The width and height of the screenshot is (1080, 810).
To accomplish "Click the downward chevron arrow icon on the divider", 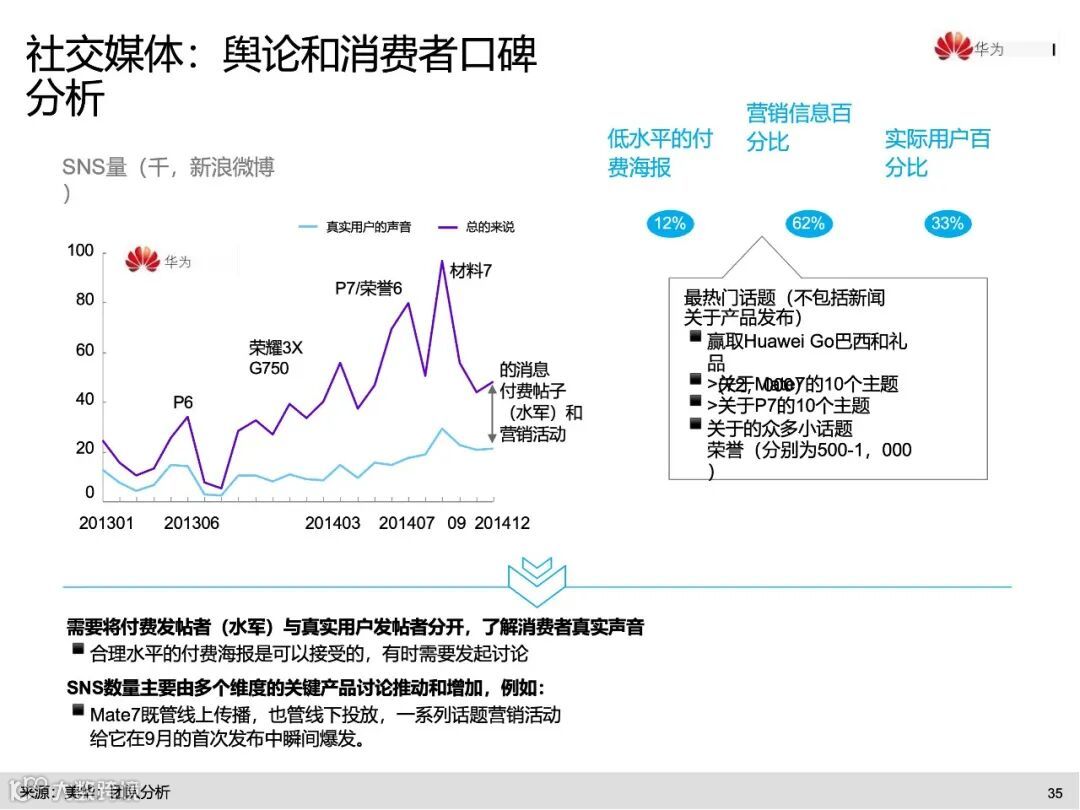I will point(537,581).
